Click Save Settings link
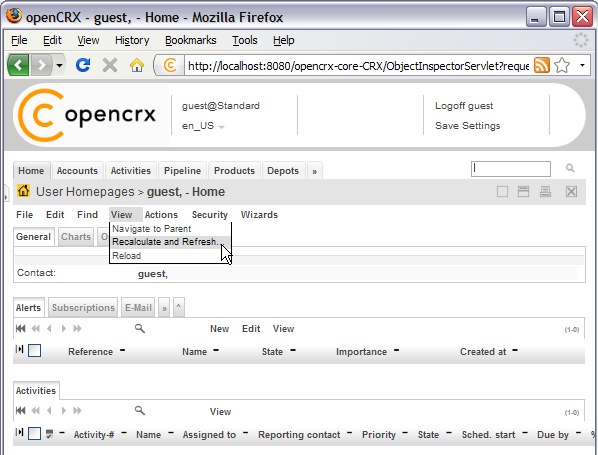 [468, 125]
